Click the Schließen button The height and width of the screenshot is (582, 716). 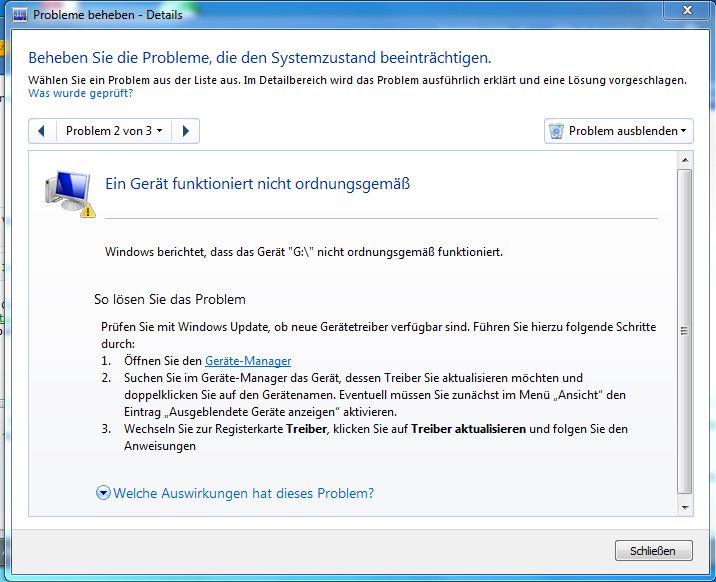(x=653, y=551)
